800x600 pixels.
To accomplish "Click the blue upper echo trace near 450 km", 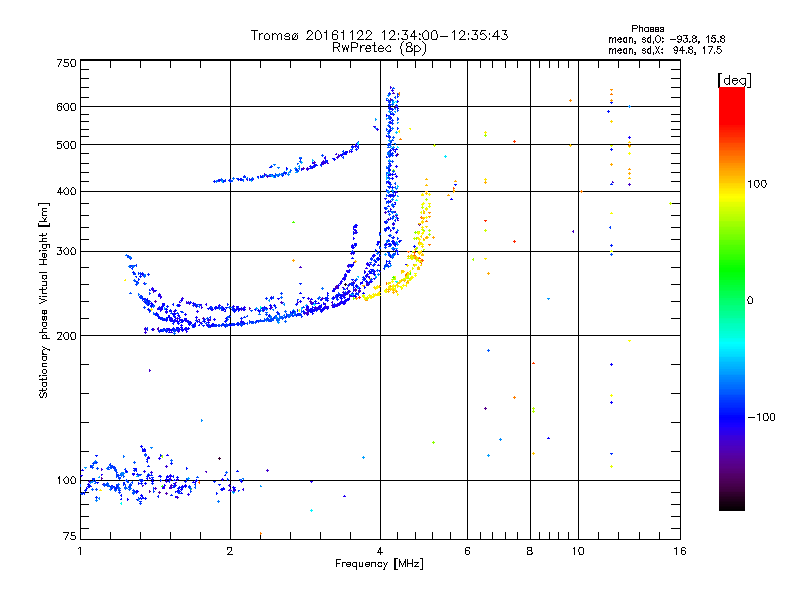I will pyautogui.click(x=286, y=163).
